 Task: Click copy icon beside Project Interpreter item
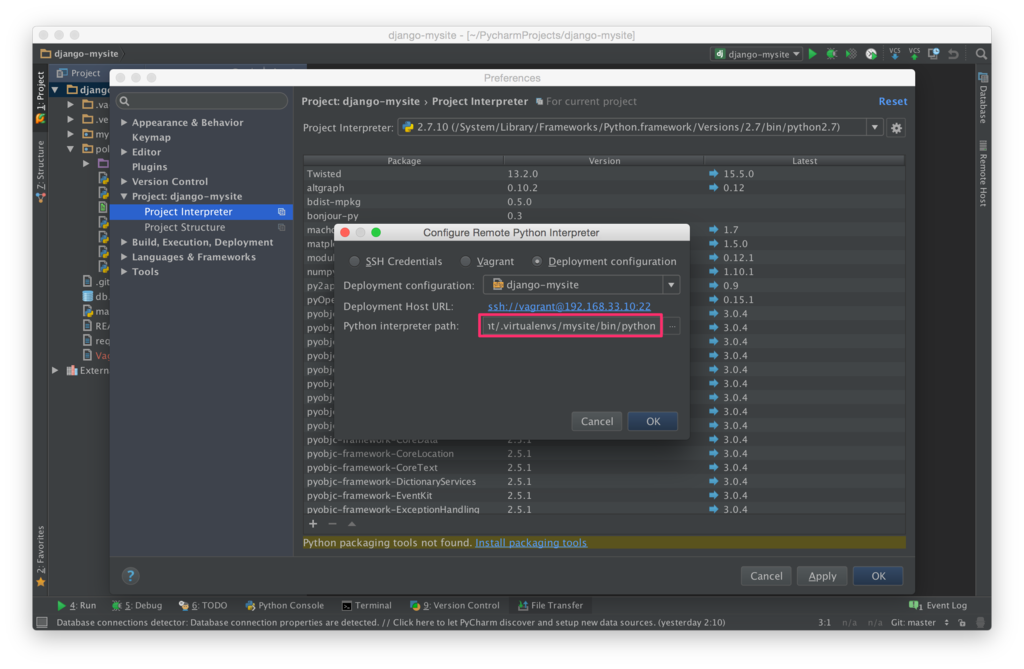click(x=281, y=212)
